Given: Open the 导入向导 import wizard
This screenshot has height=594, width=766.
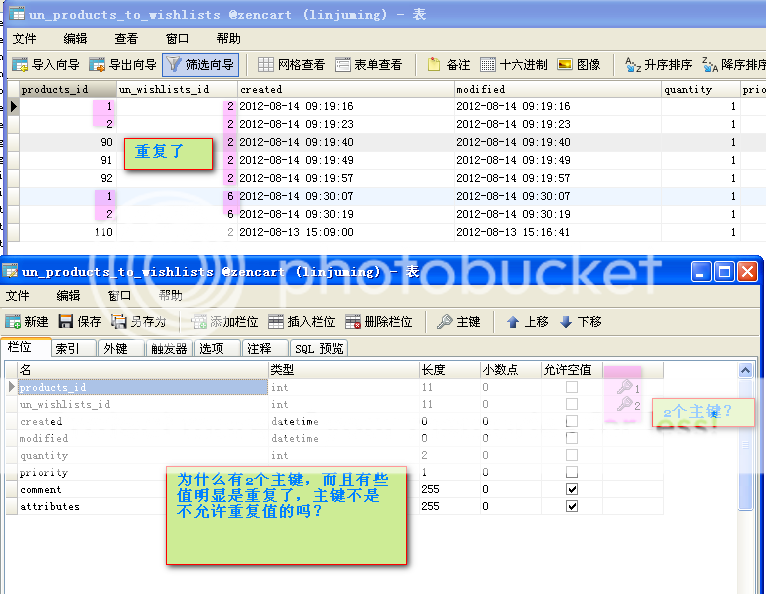Looking at the screenshot, I should [x=46, y=65].
